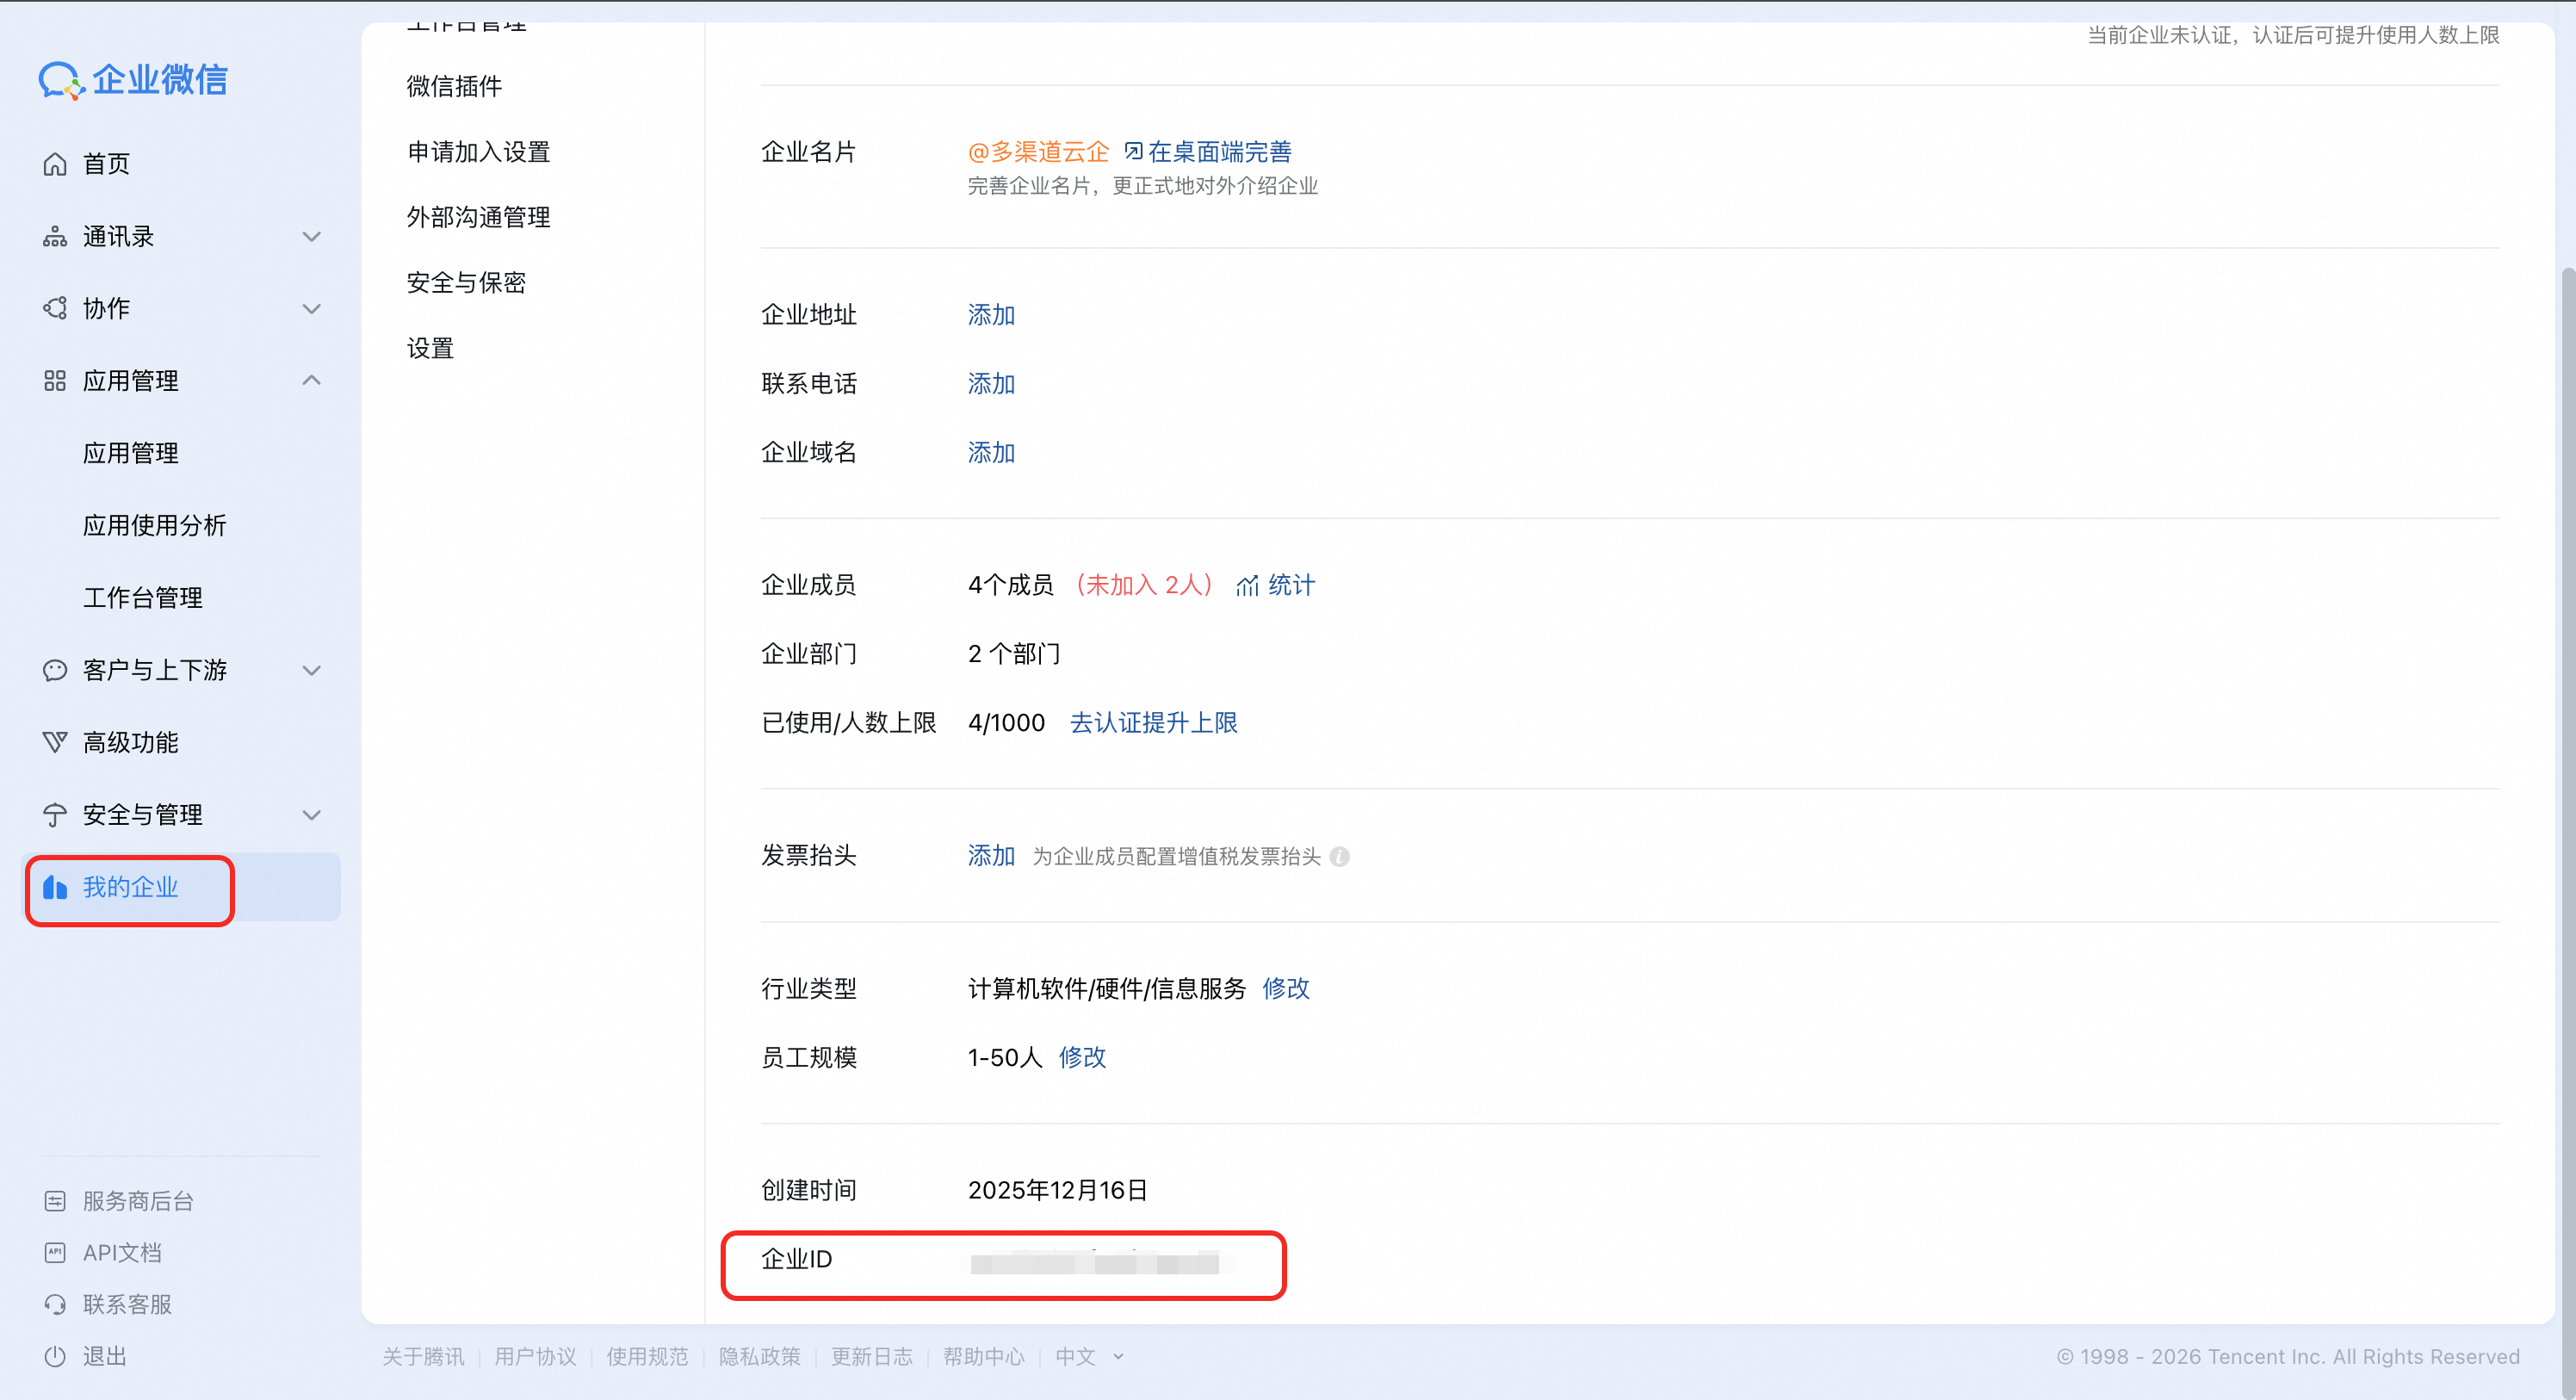The width and height of the screenshot is (2576, 1400).
Task: Click the 退出 power icon
Action: coord(55,1357)
